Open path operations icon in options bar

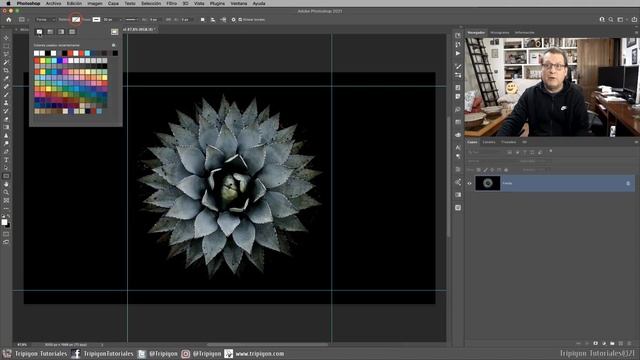point(202,20)
